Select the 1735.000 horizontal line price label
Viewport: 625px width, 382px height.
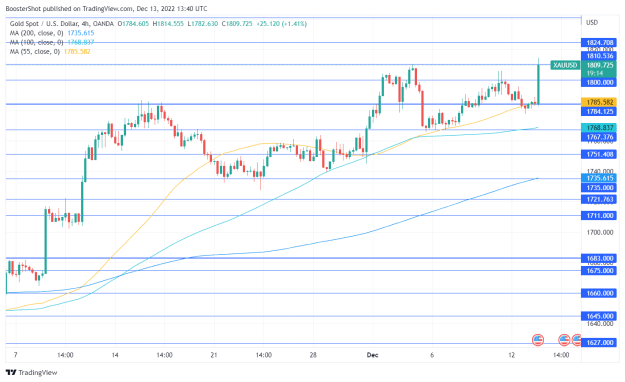click(599, 188)
